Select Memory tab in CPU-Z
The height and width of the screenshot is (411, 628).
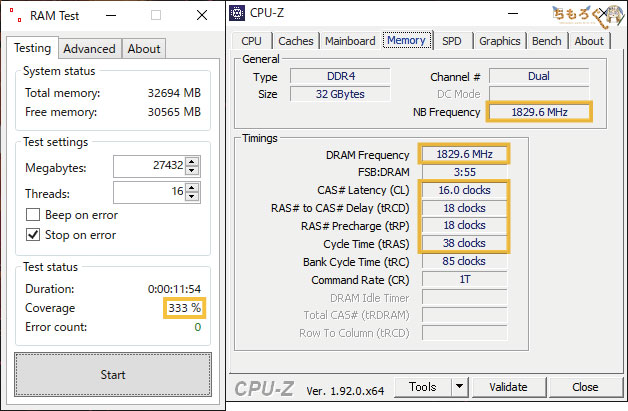[x=406, y=40]
